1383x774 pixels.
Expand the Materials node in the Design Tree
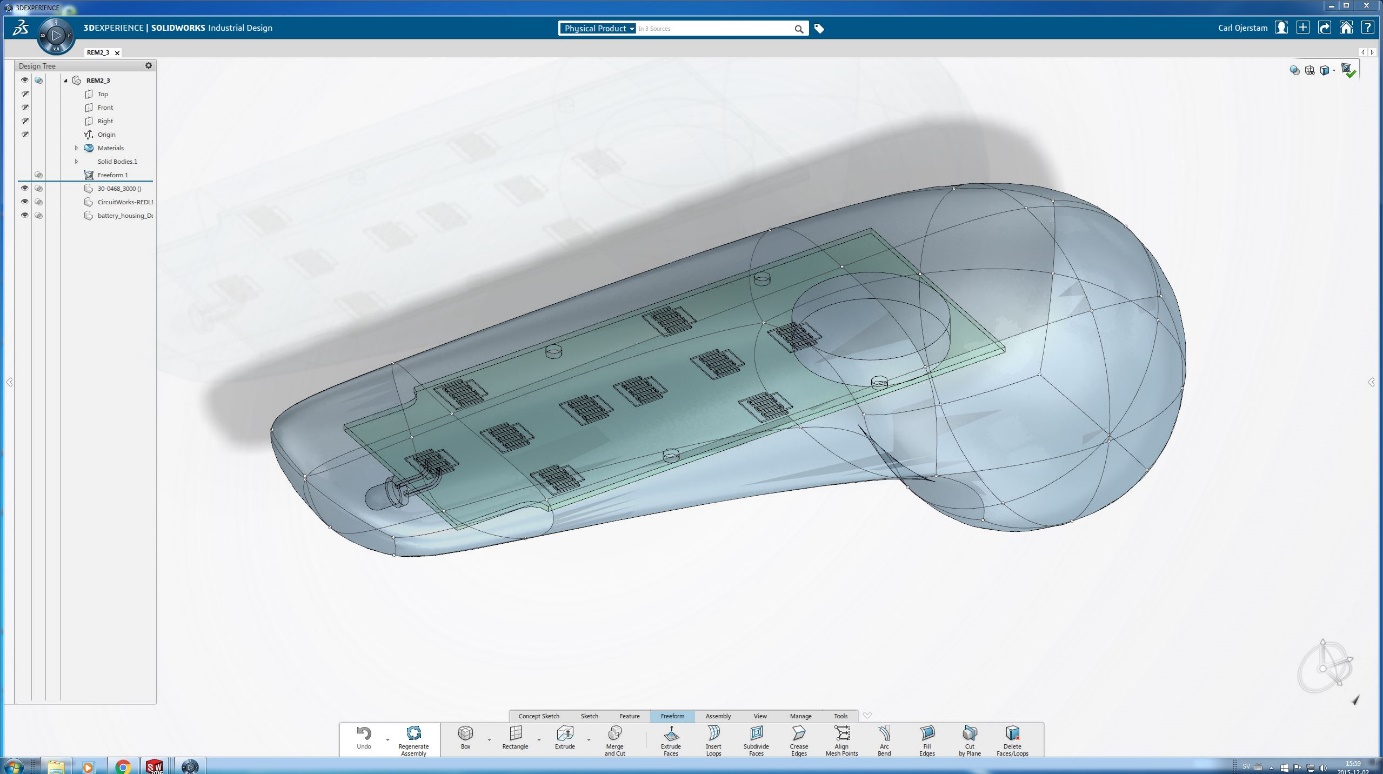pos(76,148)
